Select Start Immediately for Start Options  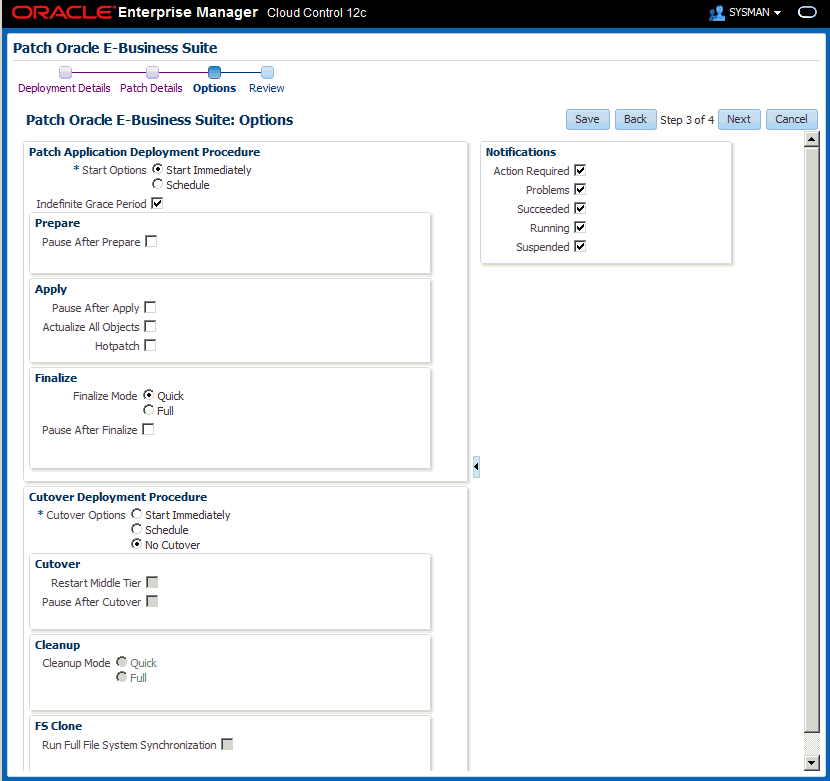coord(157,169)
